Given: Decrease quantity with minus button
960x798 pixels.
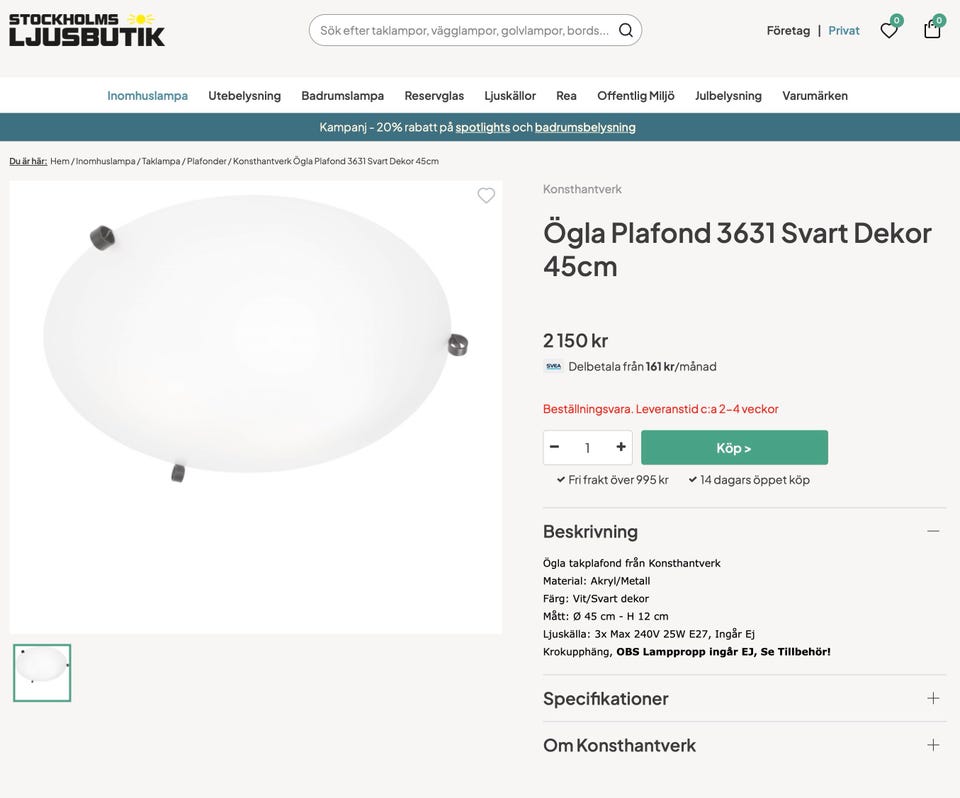Looking at the screenshot, I should [x=555, y=447].
